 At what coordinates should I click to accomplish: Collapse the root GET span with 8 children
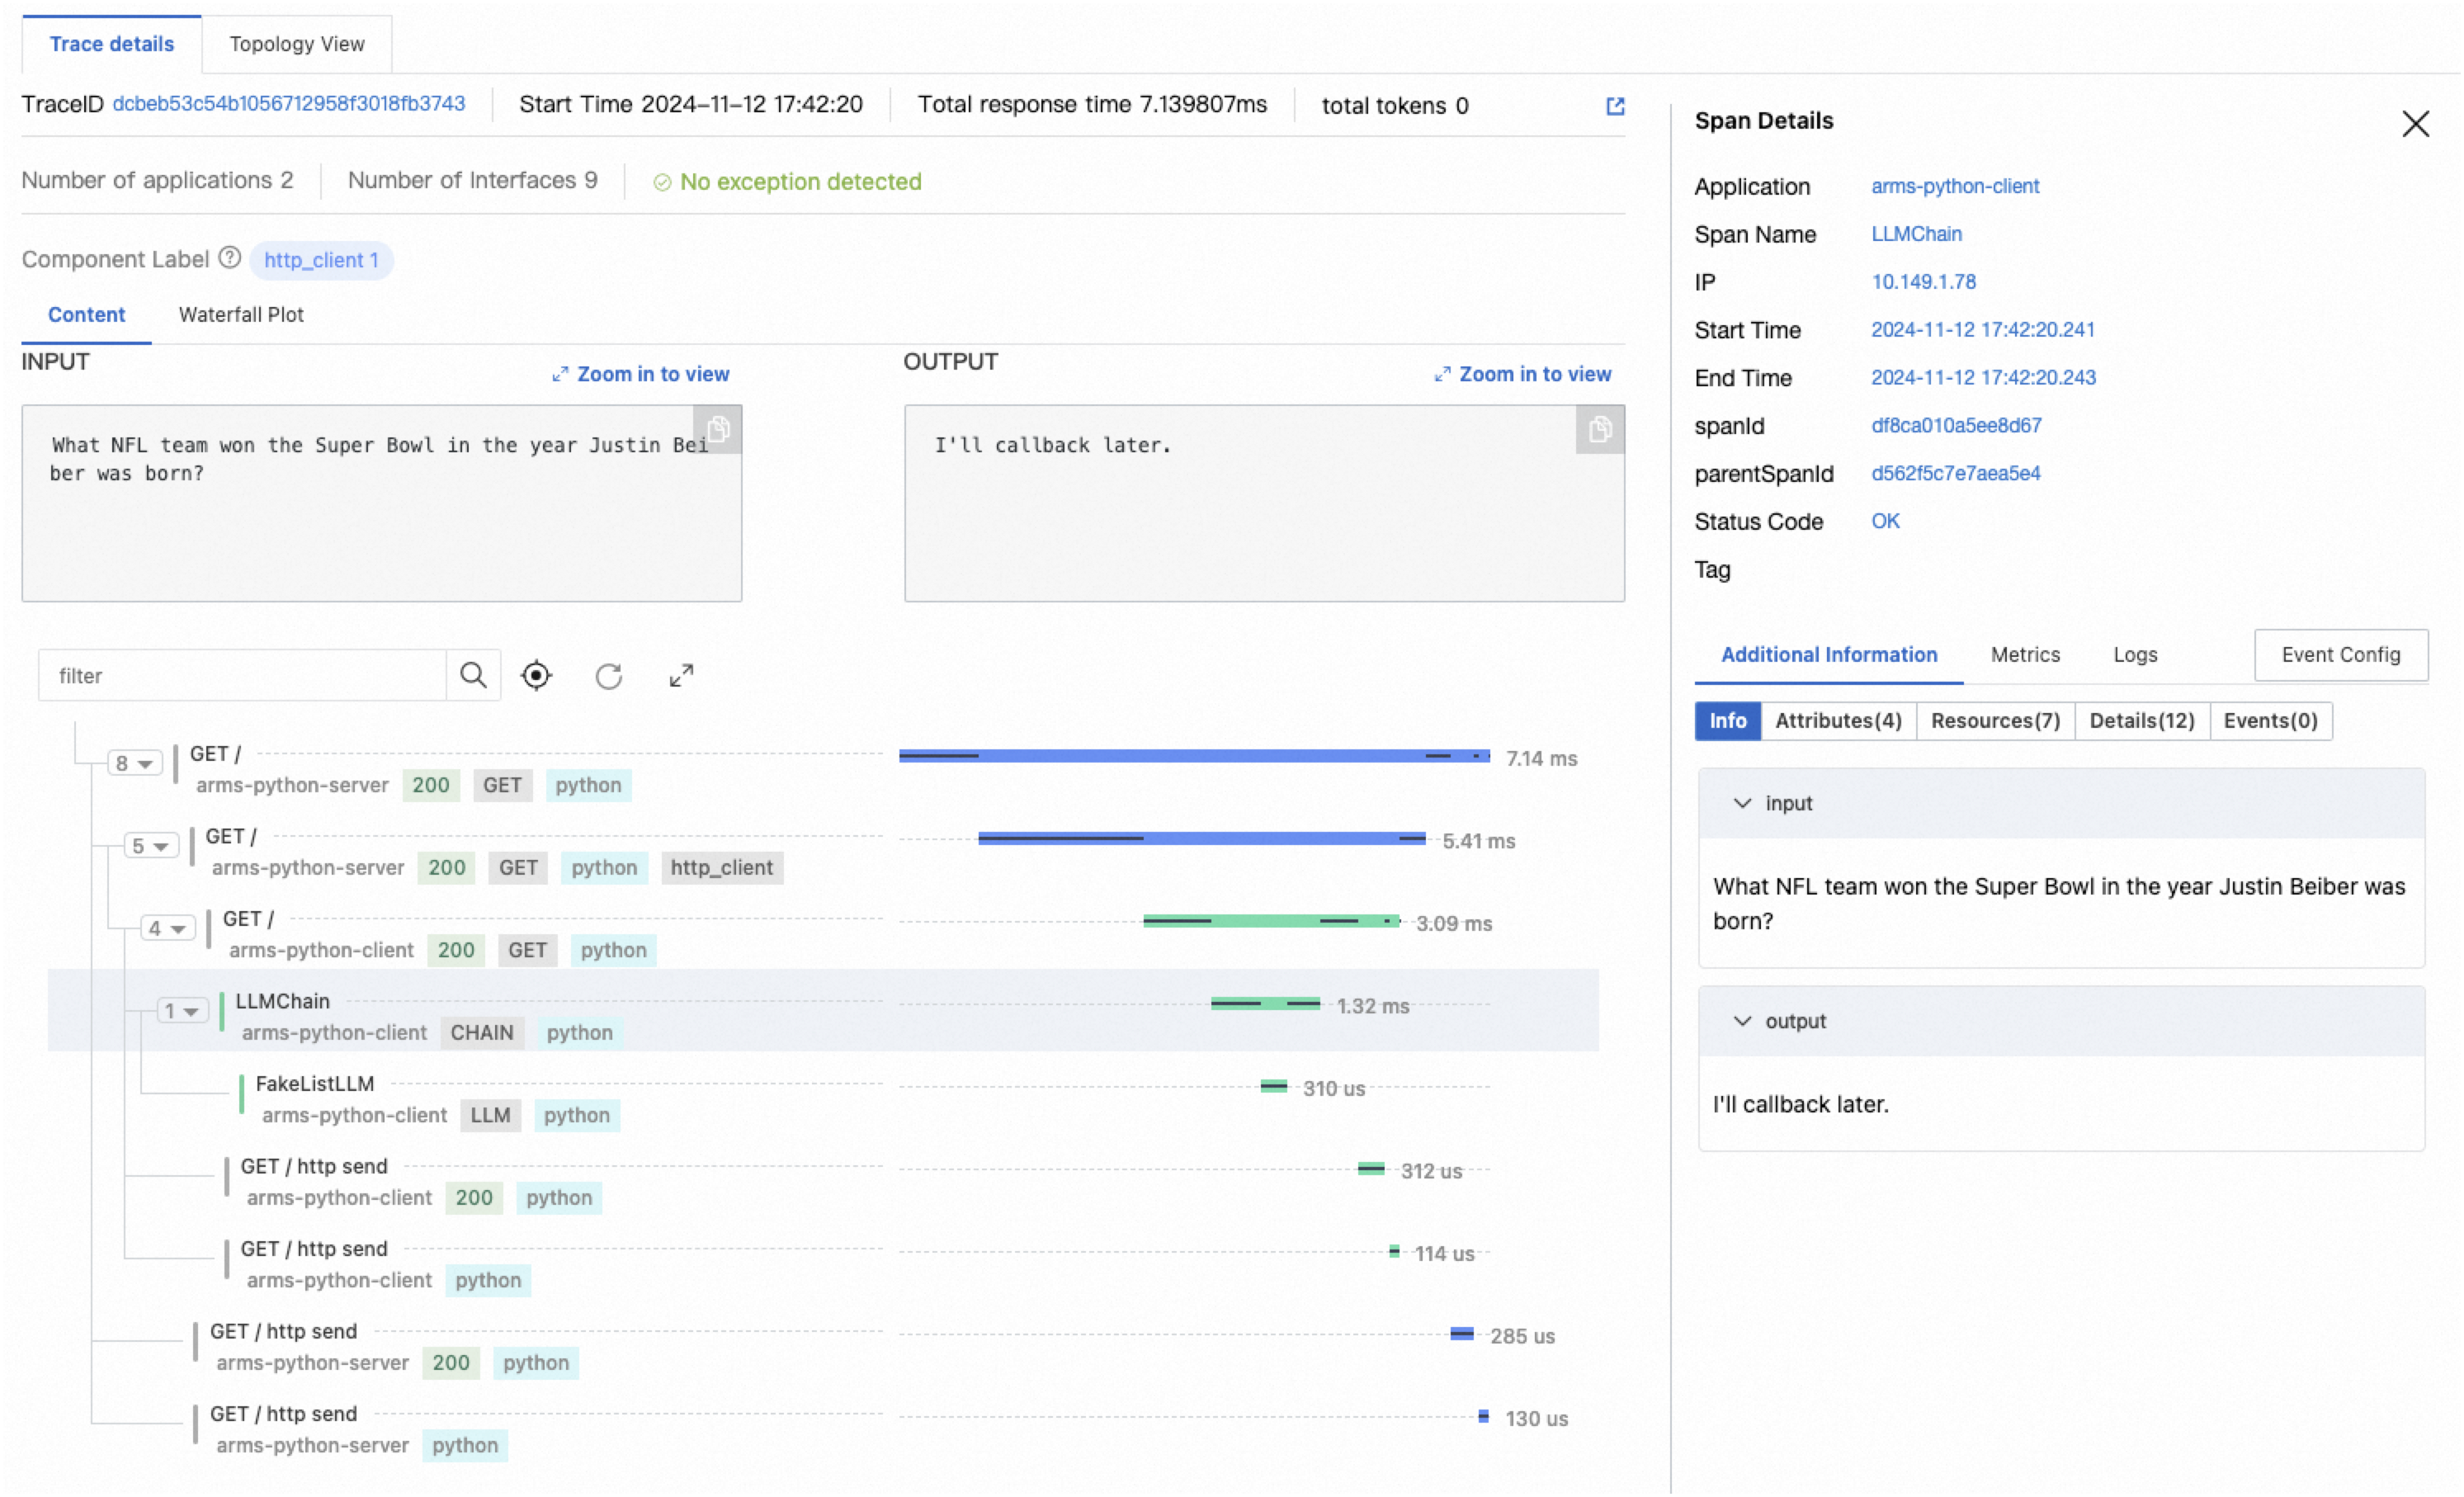(134, 764)
